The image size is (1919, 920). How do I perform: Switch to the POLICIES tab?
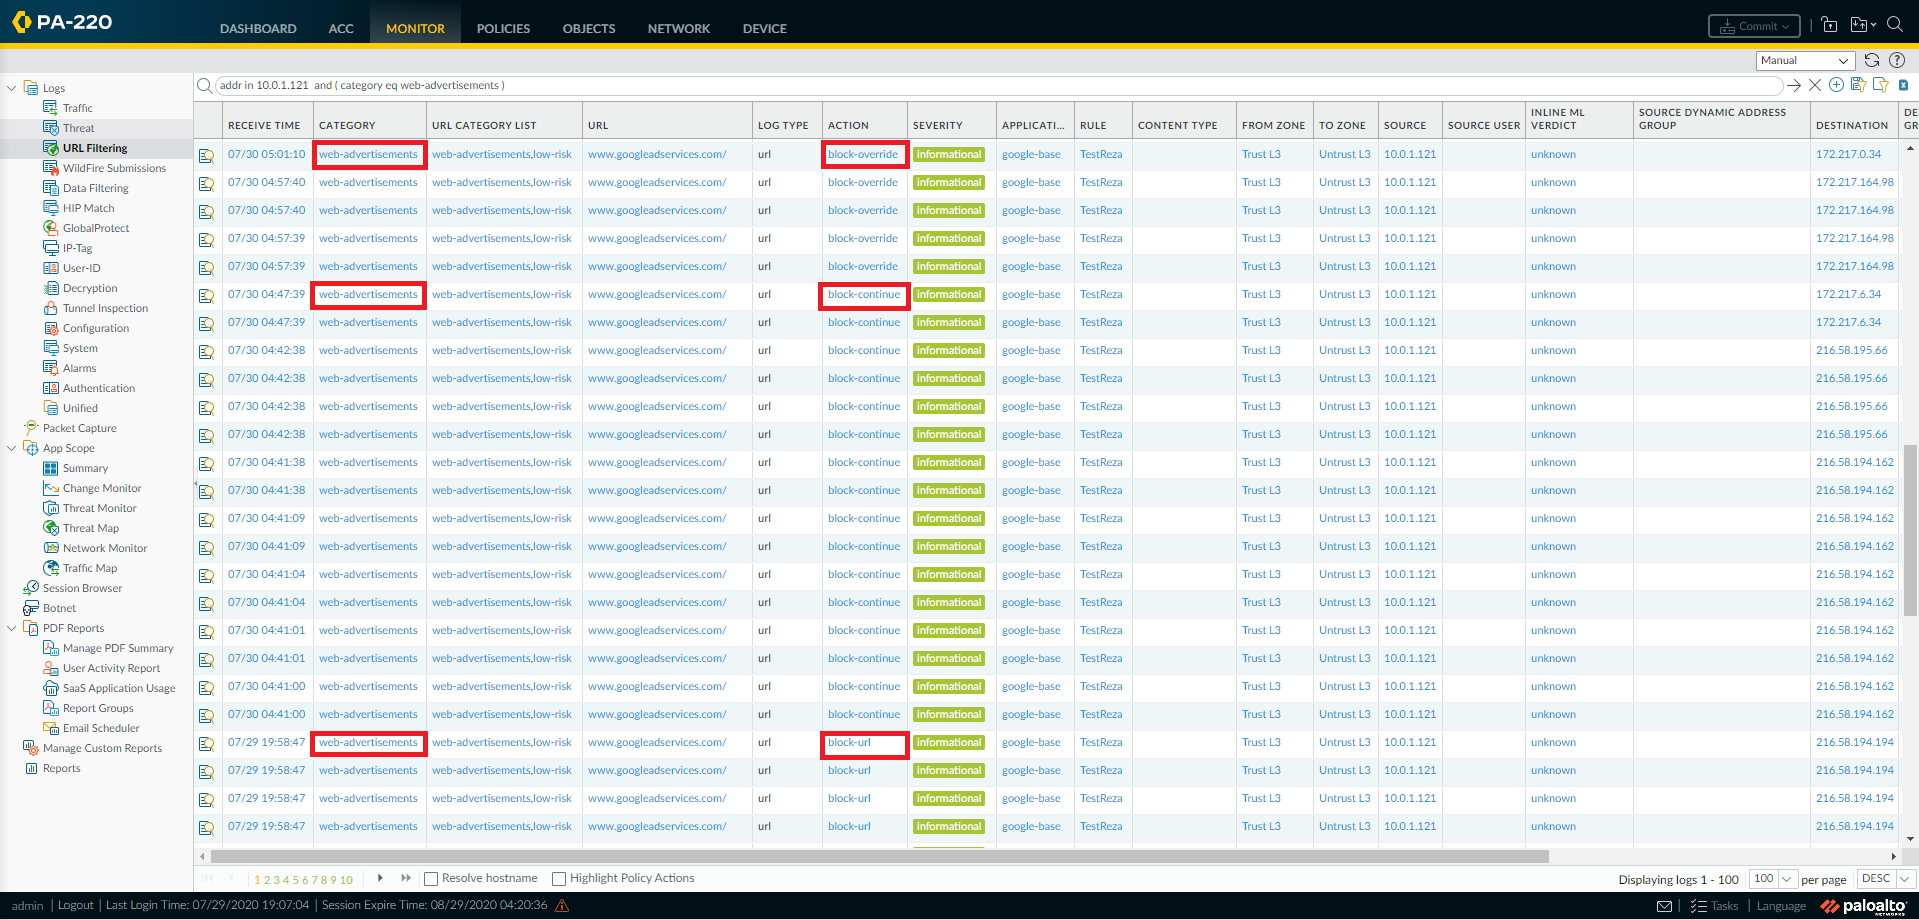[x=503, y=28]
